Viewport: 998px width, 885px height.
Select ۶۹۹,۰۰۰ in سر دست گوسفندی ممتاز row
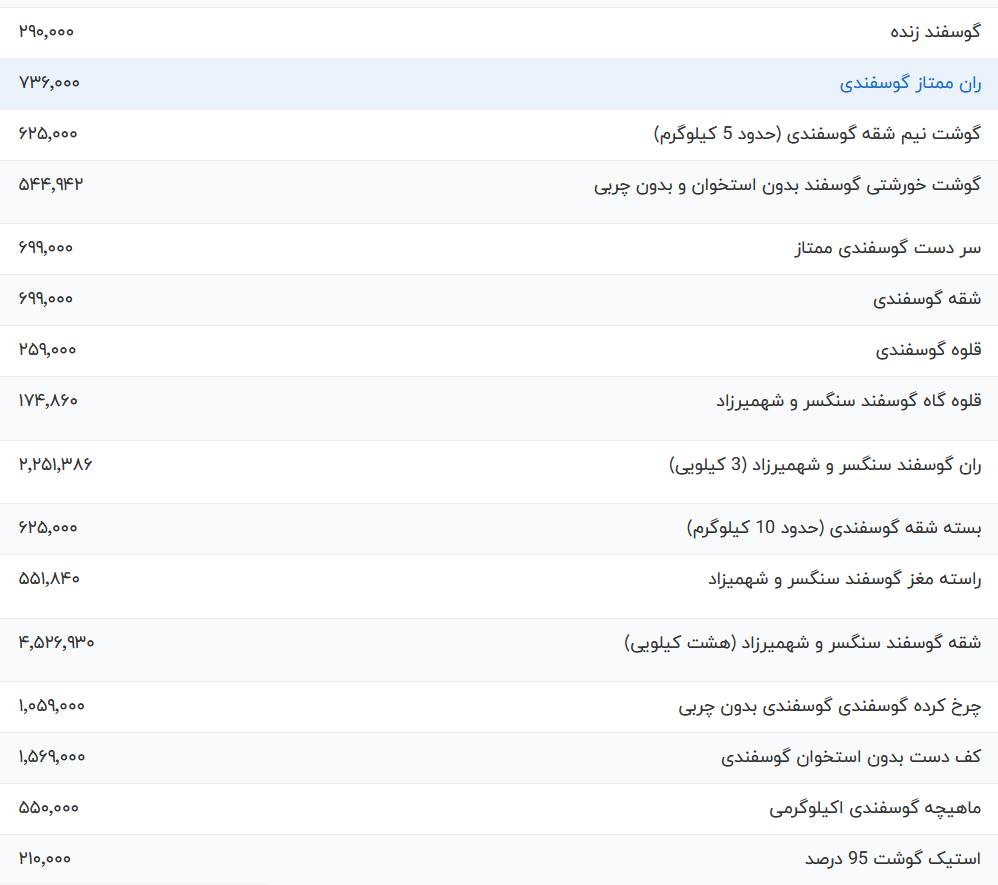pos(46,248)
